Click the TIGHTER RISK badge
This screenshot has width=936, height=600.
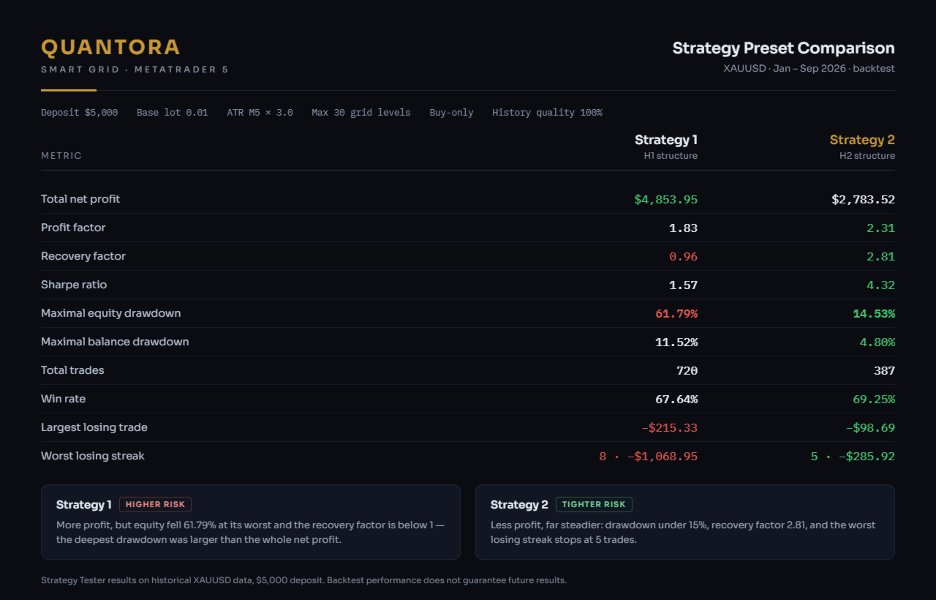pyautogui.click(x=594, y=504)
